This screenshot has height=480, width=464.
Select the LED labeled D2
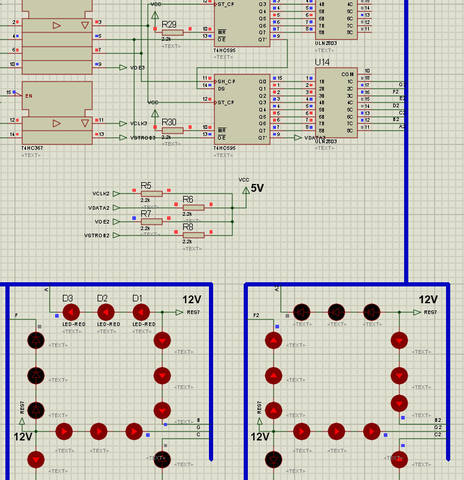(106, 312)
